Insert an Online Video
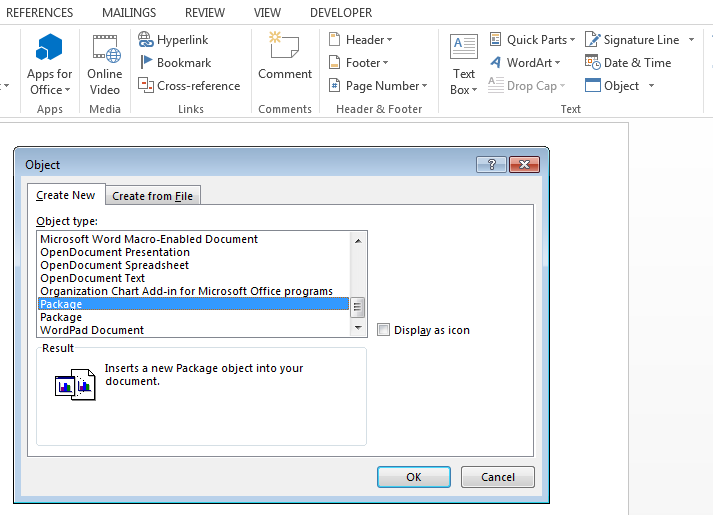The width and height of the screenshot is (713, 515). click(105, 64)
